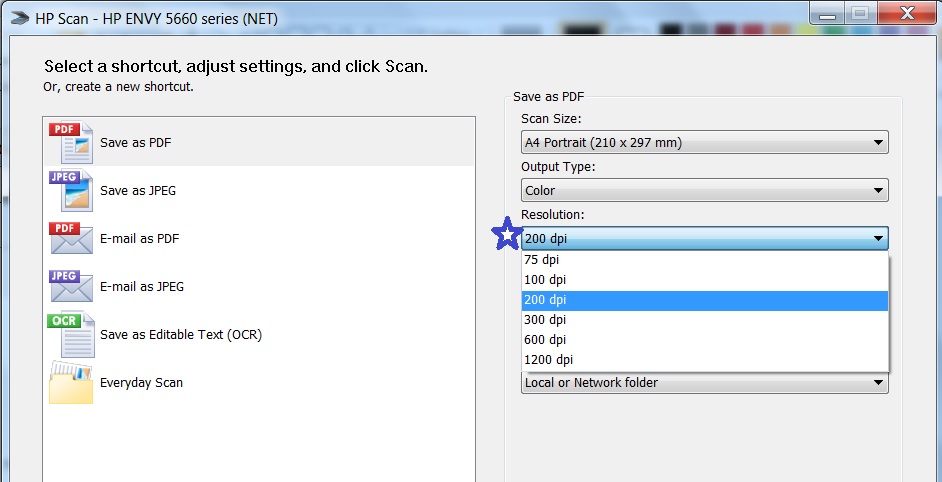
Task: Click the Everyday Scan folder icon
Action: [x=71, y=382]
